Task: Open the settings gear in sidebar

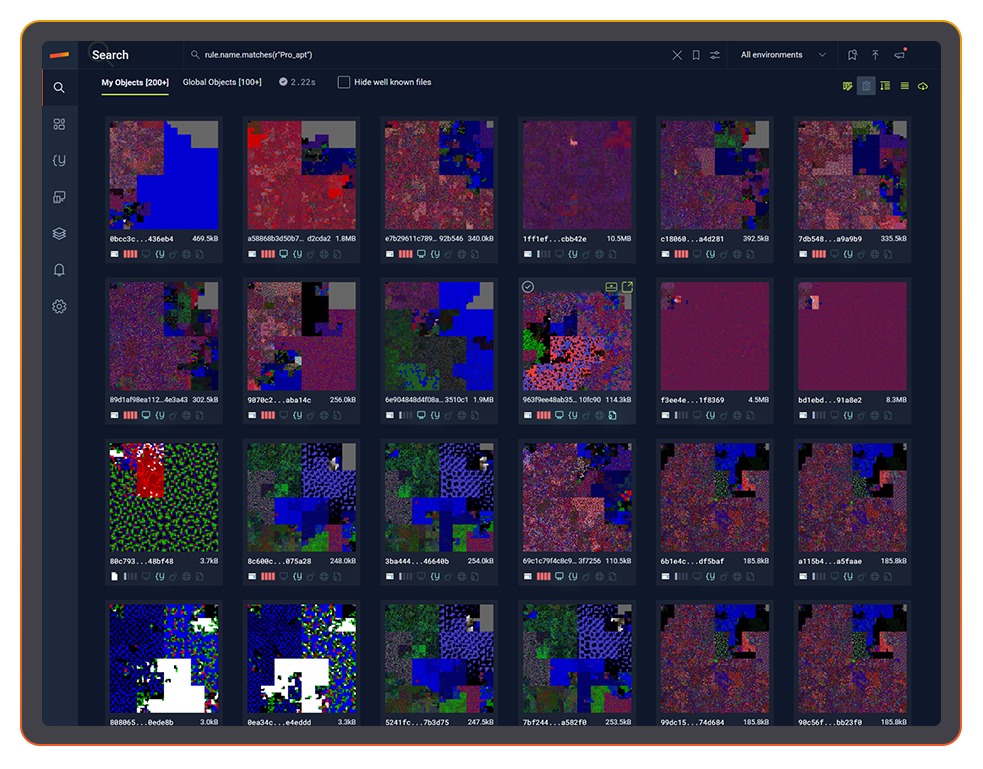Action: [x=59, y=307]
